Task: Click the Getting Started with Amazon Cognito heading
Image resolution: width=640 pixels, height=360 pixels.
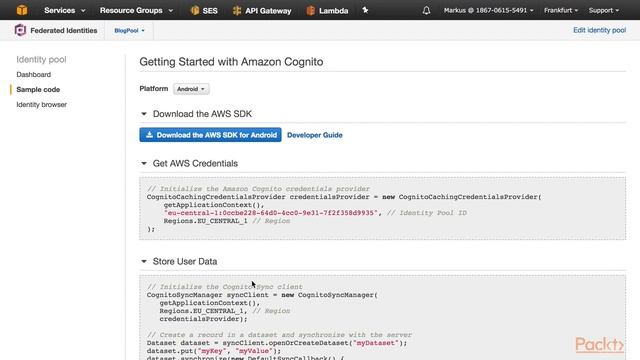Action: tap(231, 62)
